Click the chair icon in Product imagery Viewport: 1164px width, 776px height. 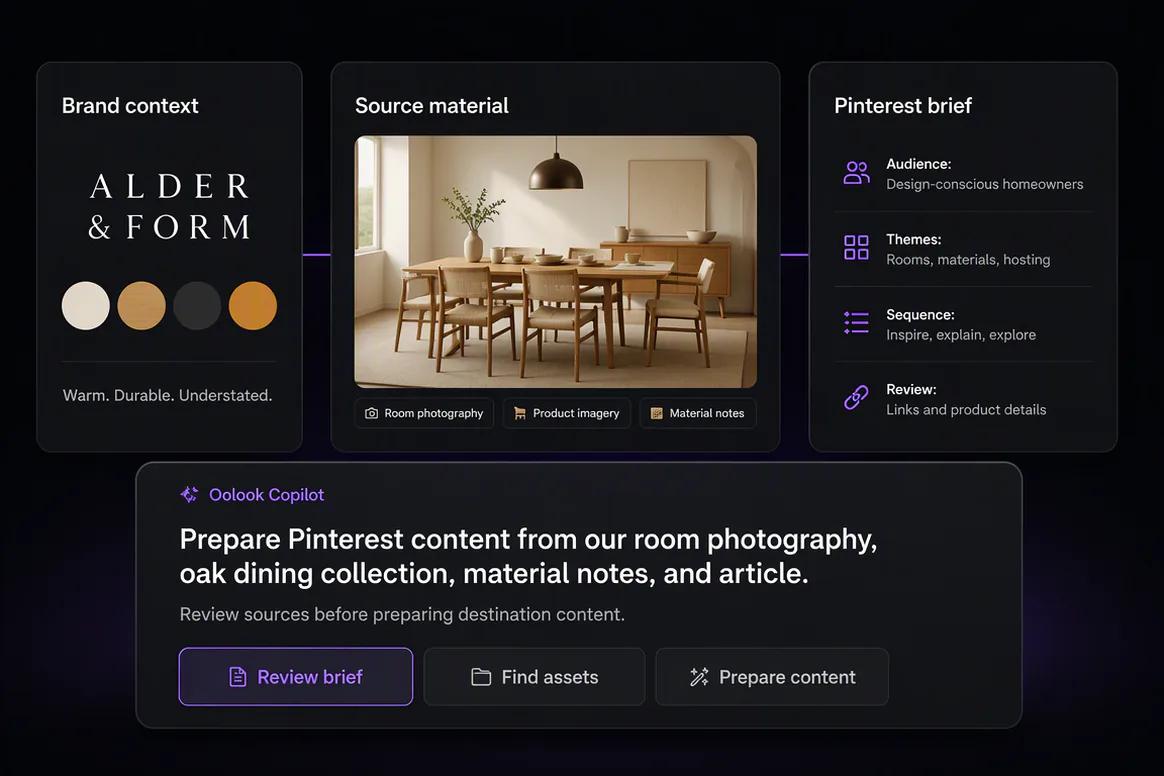pyautogui.click(x=520, y=414)
